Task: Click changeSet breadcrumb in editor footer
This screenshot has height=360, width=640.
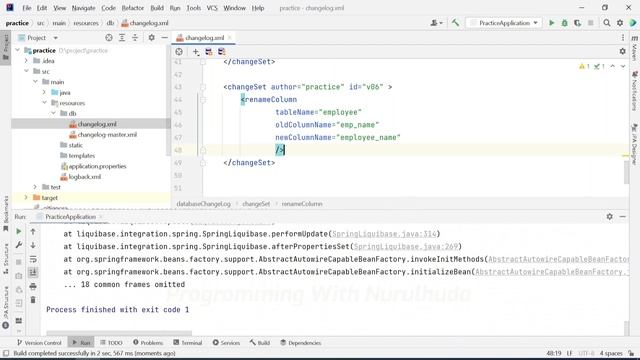Action: 256,204
